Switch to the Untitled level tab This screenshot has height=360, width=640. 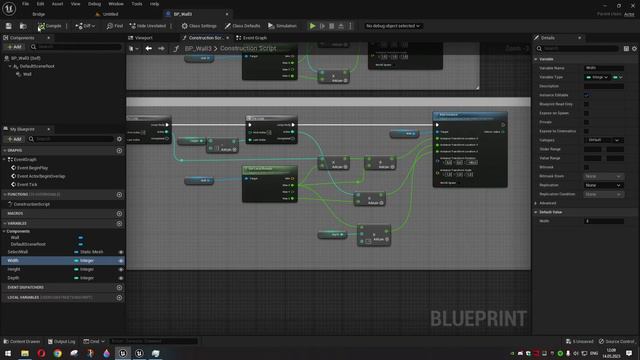point(107,14)
